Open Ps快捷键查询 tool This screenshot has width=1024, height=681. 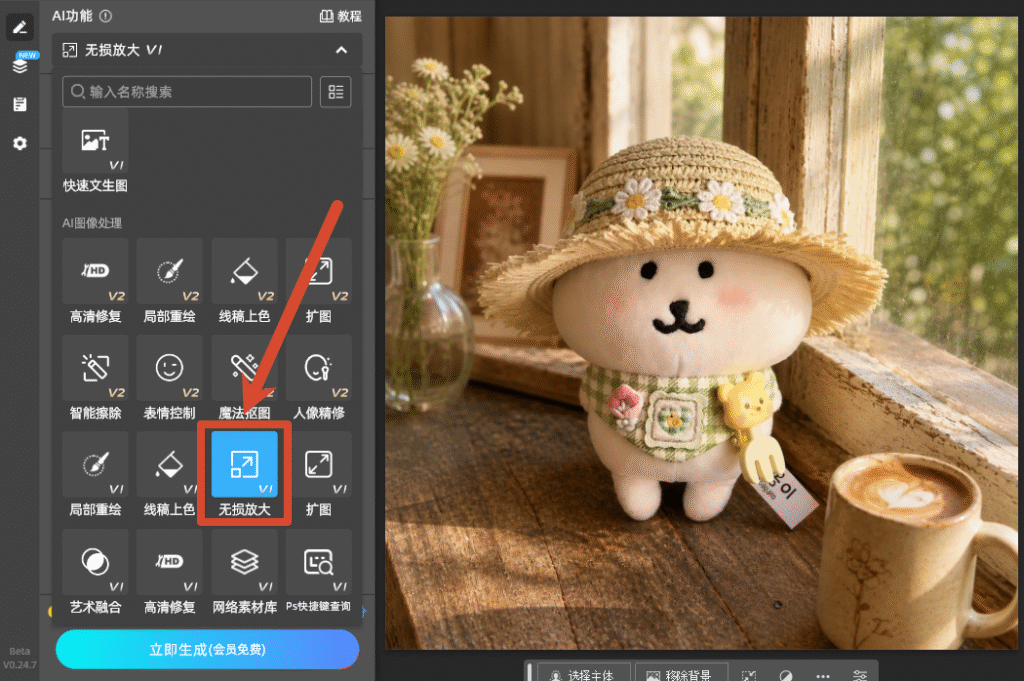(319, 572)
